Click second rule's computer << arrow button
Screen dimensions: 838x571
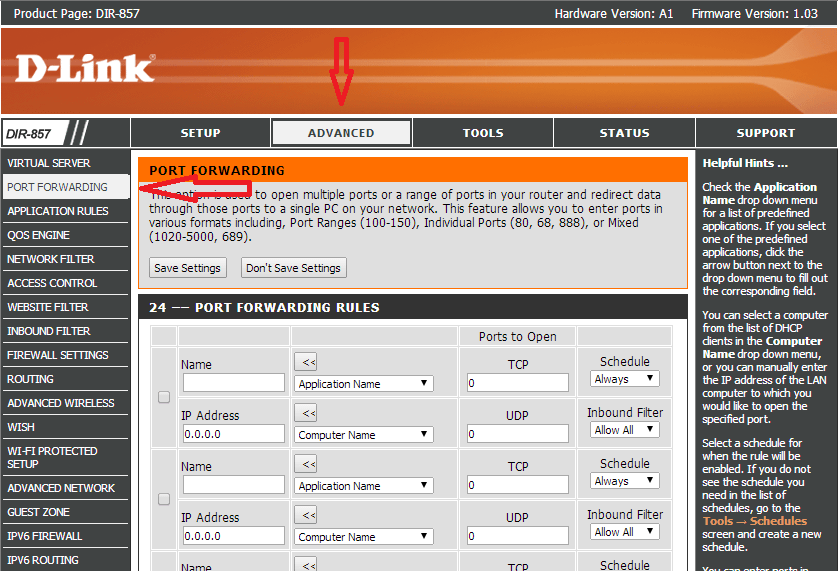(306, 515)
